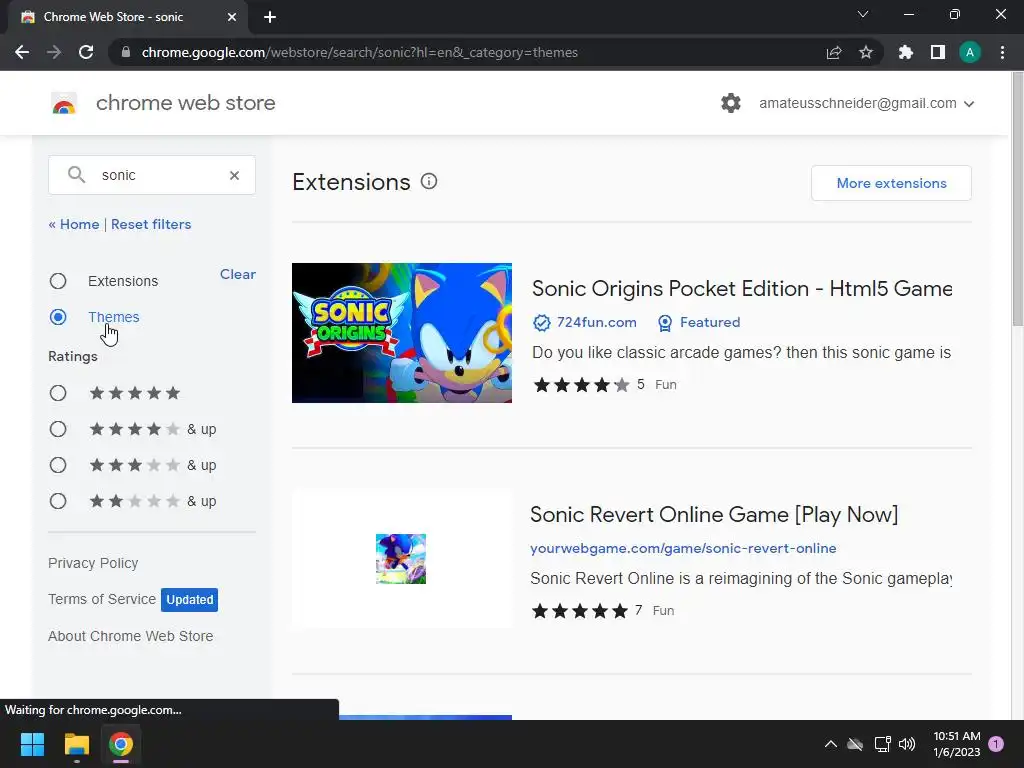Open Sonic Revert Online Game title

point(714,515)
